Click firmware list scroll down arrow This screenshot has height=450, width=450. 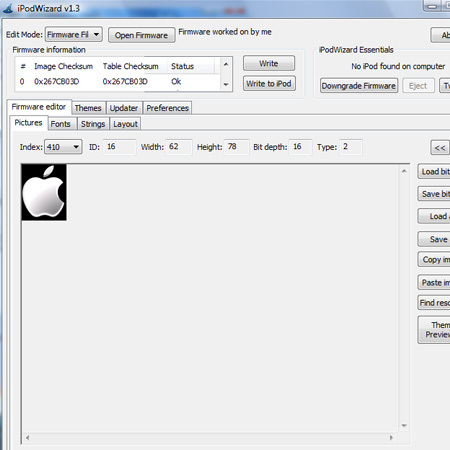point(226,84)
